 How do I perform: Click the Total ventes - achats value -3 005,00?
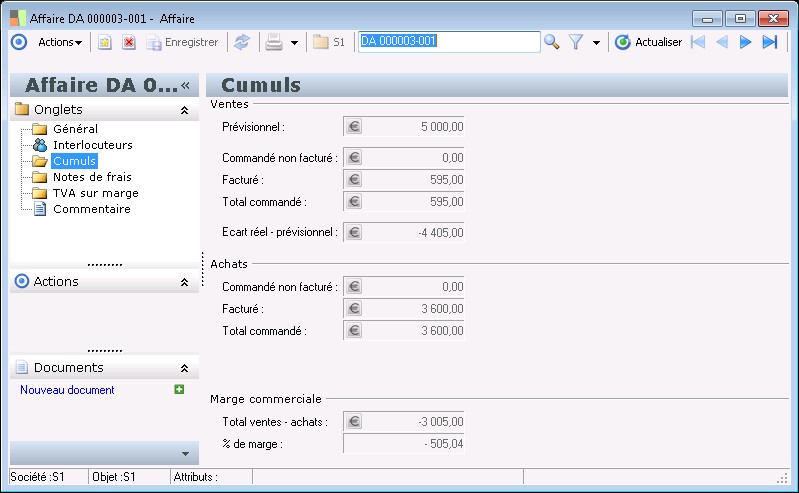click(441, 422)
